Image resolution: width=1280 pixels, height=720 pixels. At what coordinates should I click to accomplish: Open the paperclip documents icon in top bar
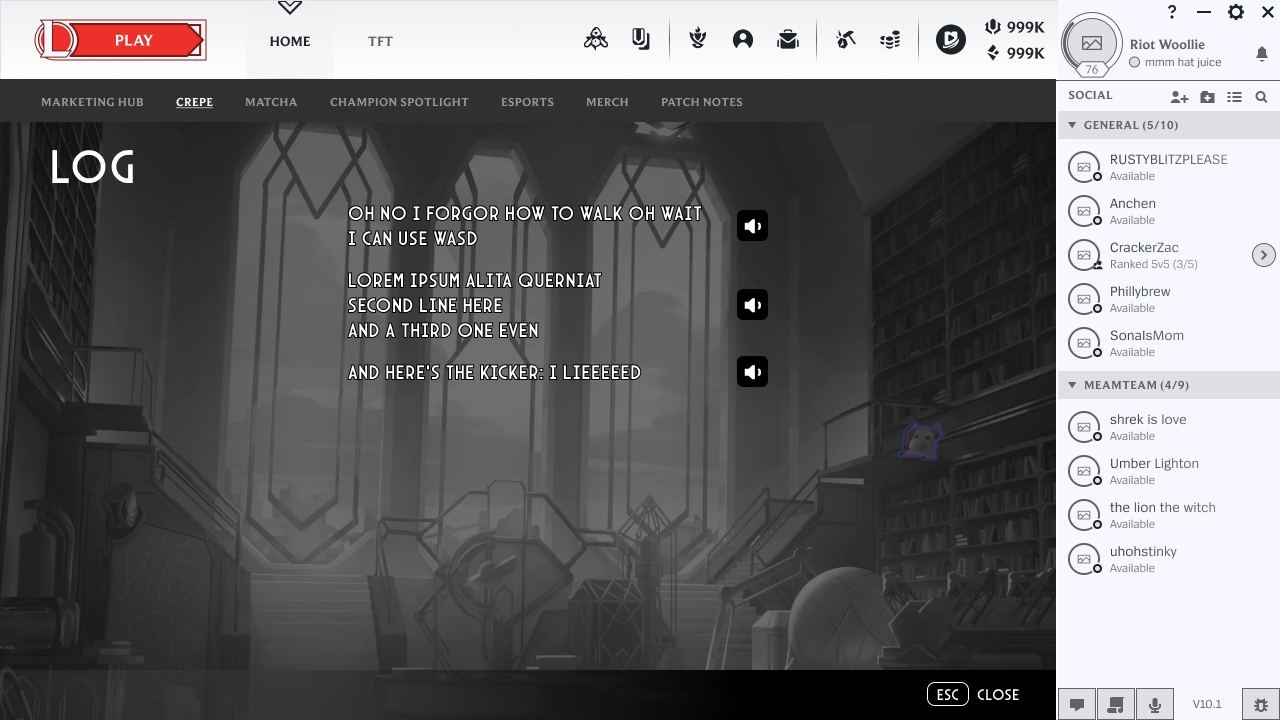click(x=641, y=40)
